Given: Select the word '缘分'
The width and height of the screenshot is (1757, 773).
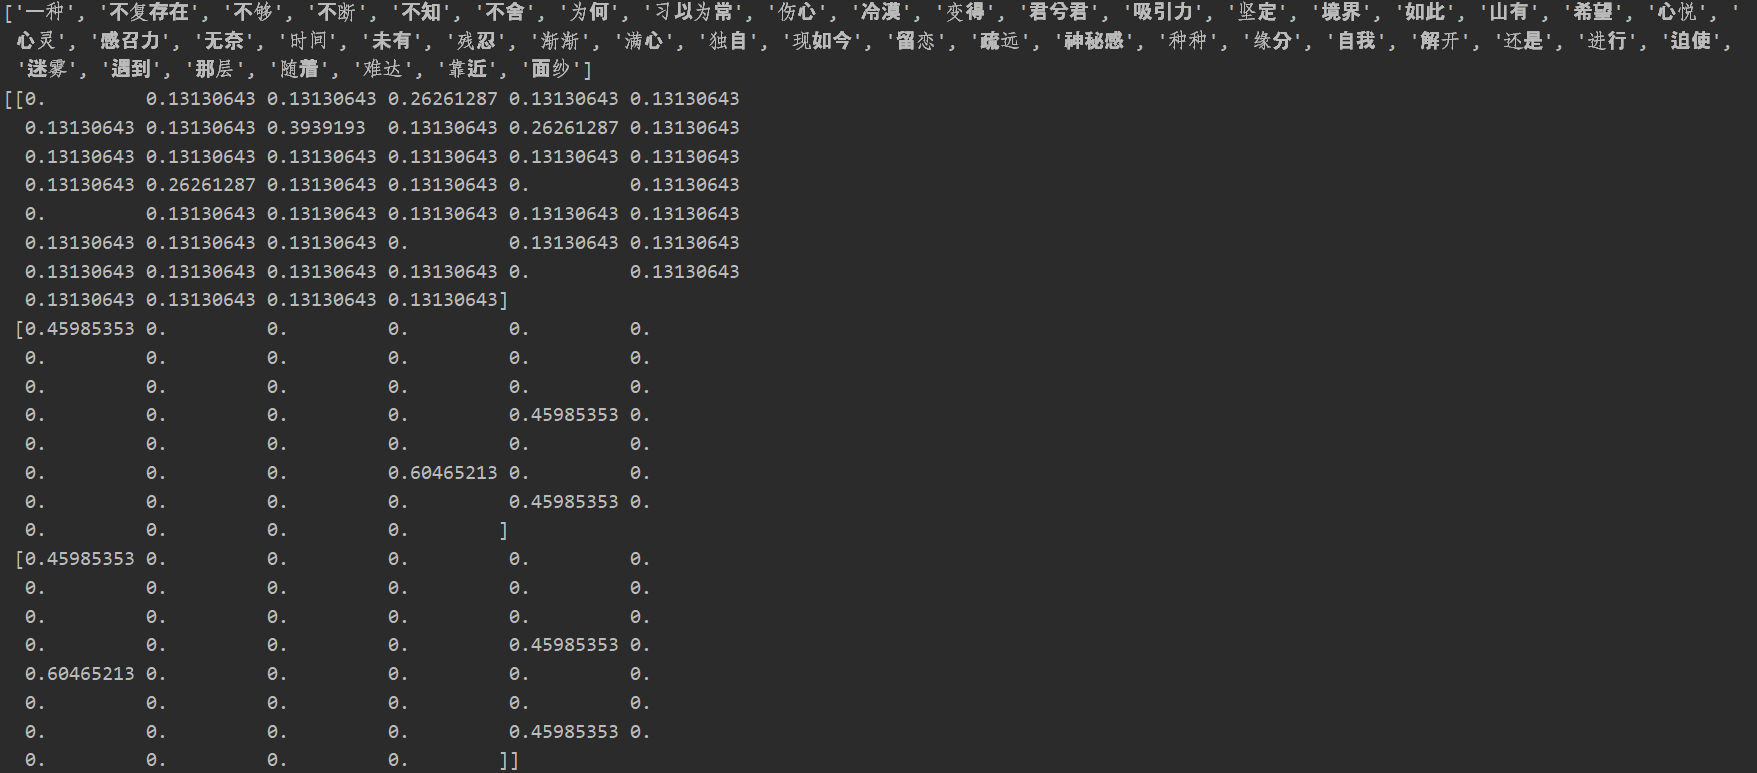Looking at the screenshot, I should [1272, 41].
